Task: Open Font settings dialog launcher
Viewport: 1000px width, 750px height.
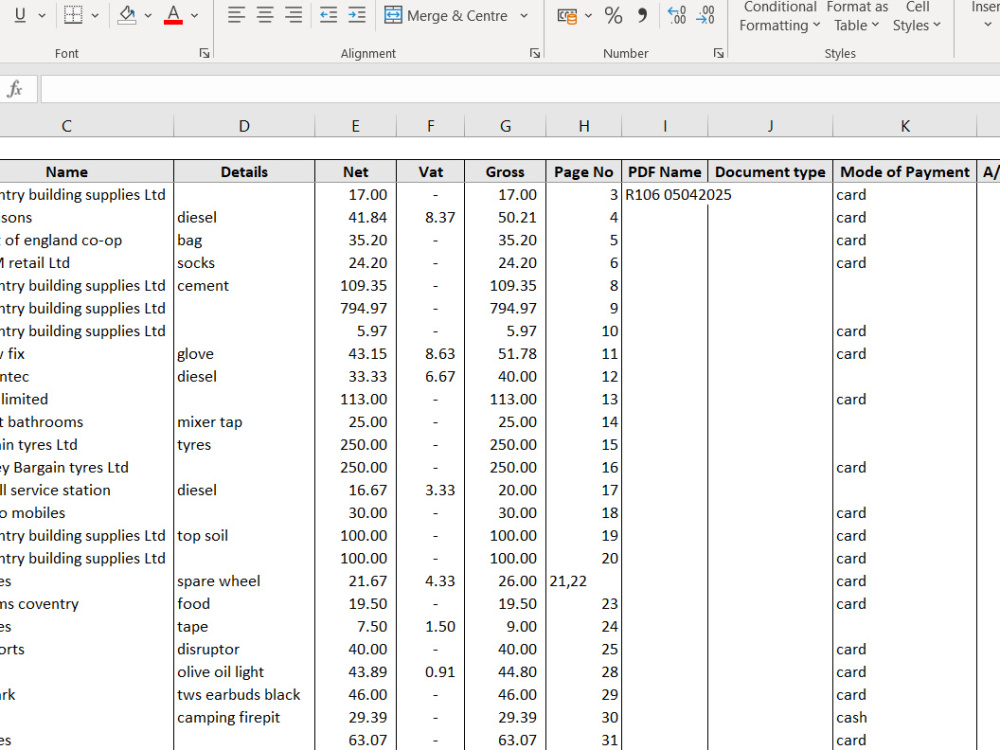Action: pos(204,54)
